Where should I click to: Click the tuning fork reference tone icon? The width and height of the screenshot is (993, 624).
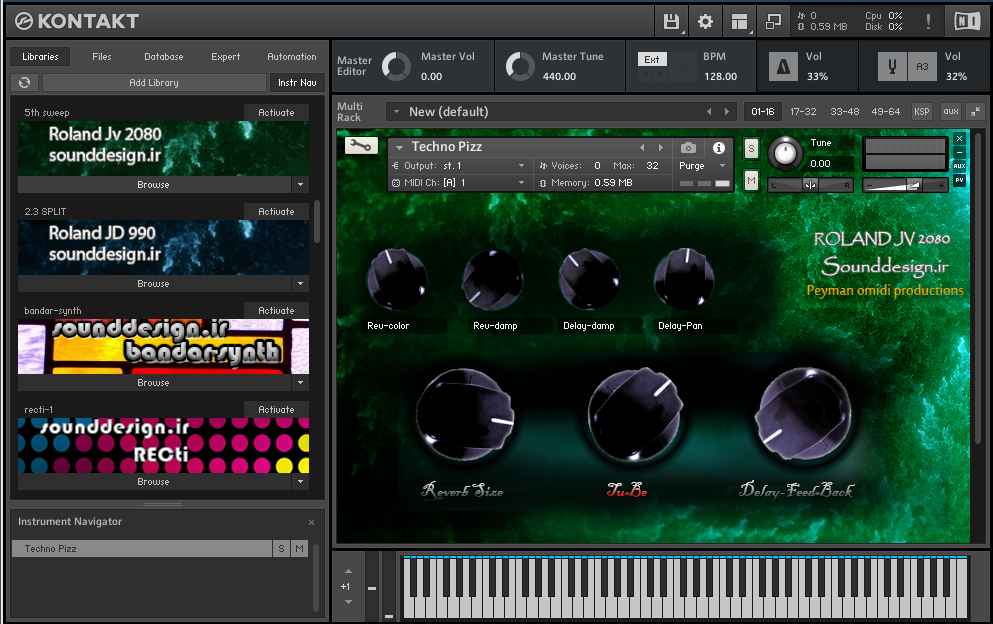pos(892,67)
